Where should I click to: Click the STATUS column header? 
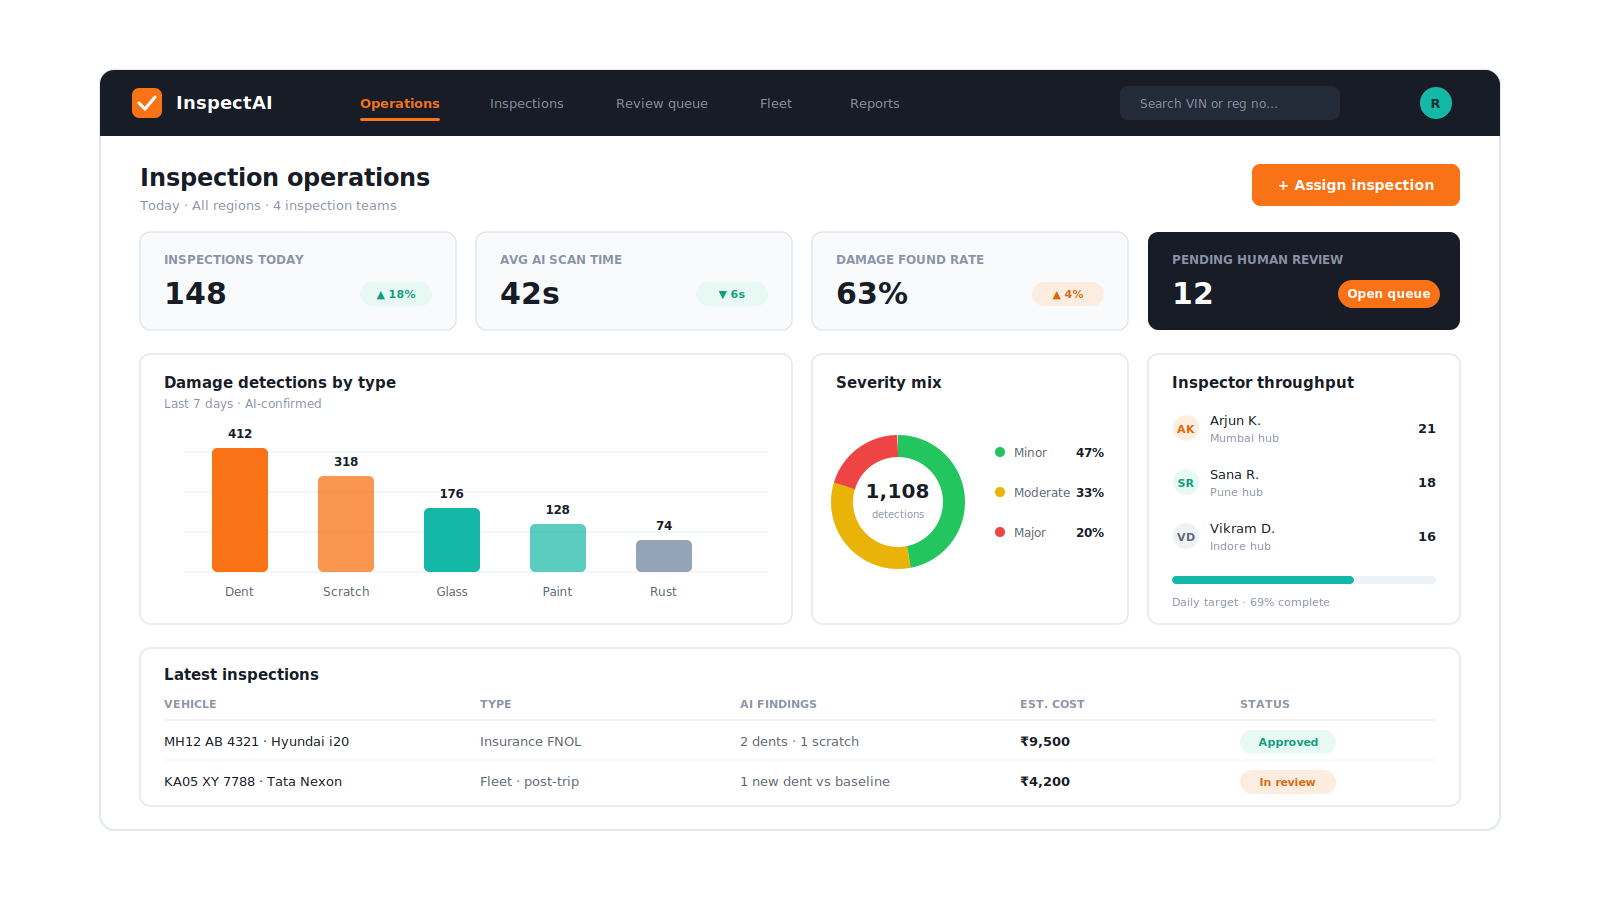point(1265,704)
